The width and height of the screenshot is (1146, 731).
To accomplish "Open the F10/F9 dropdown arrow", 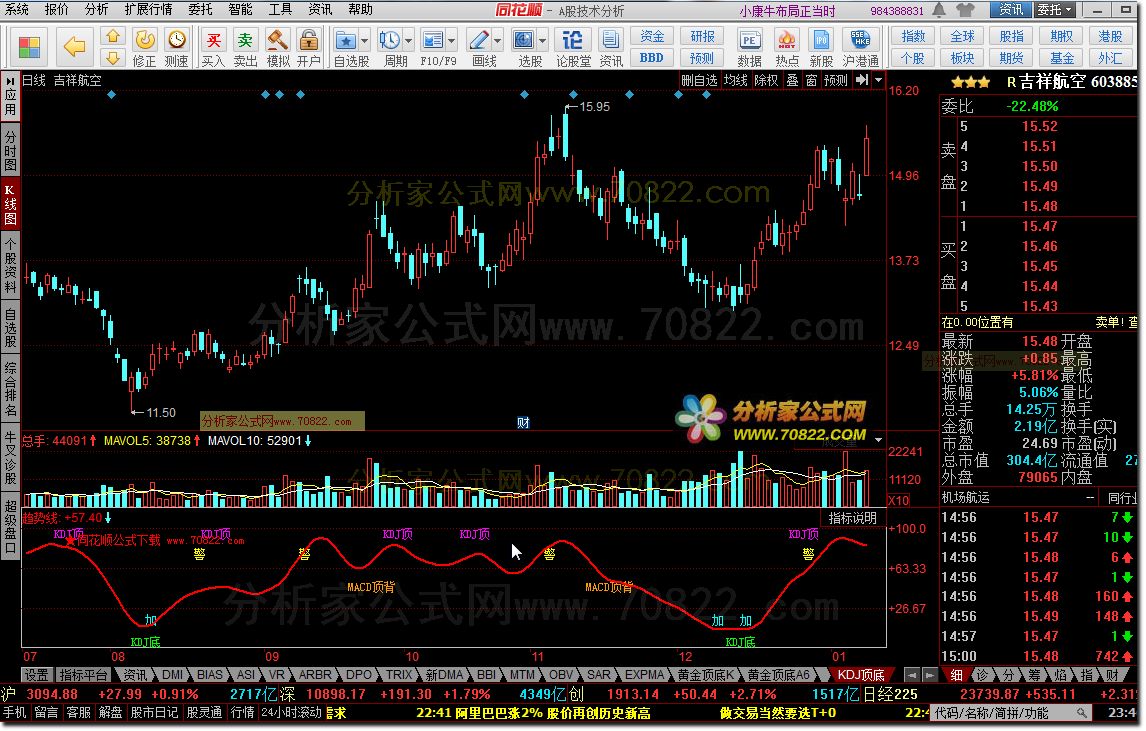I will 452,40.
